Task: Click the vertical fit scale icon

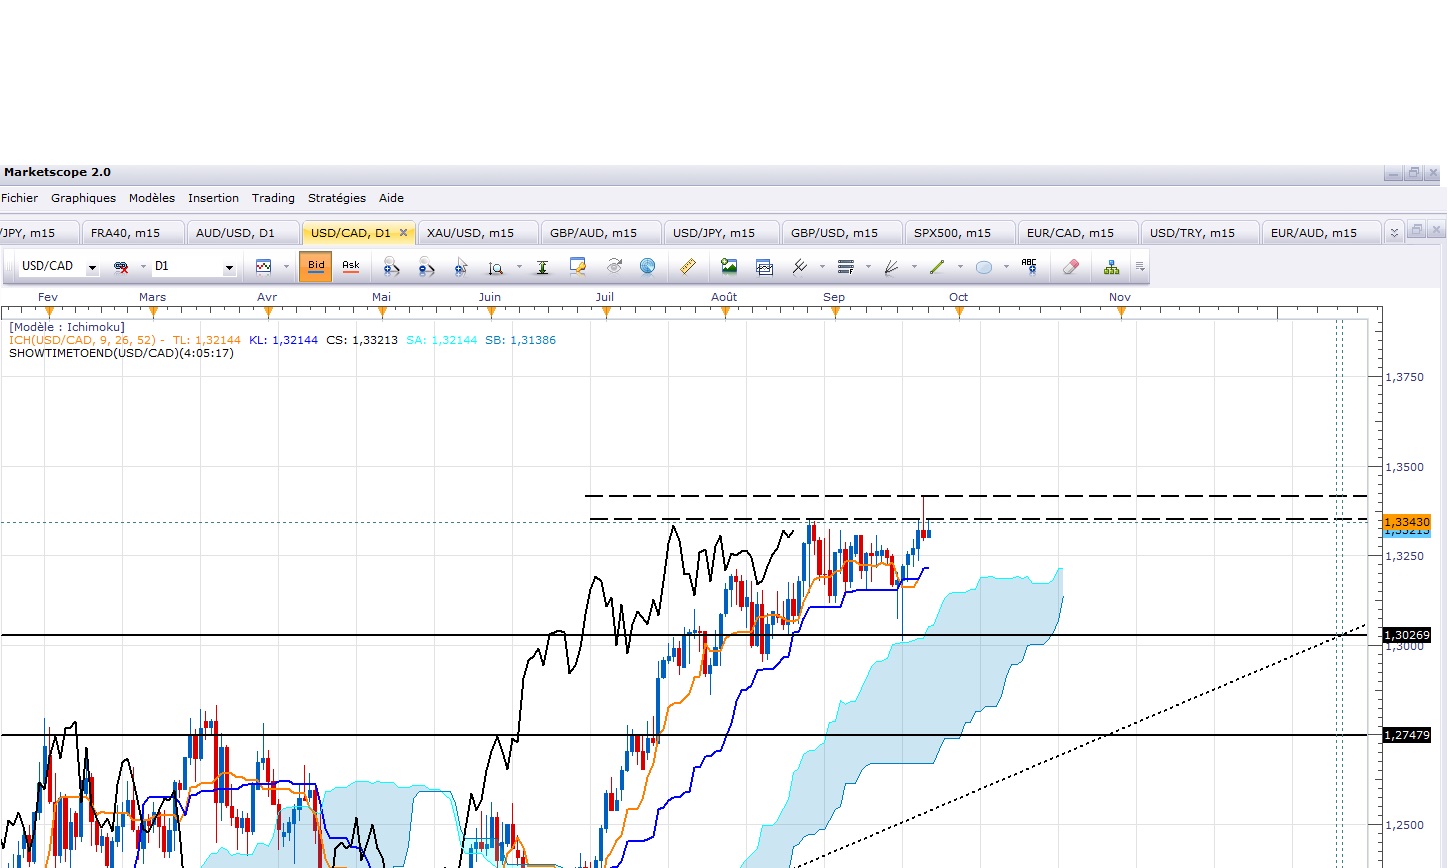Action: click(542, 267)
